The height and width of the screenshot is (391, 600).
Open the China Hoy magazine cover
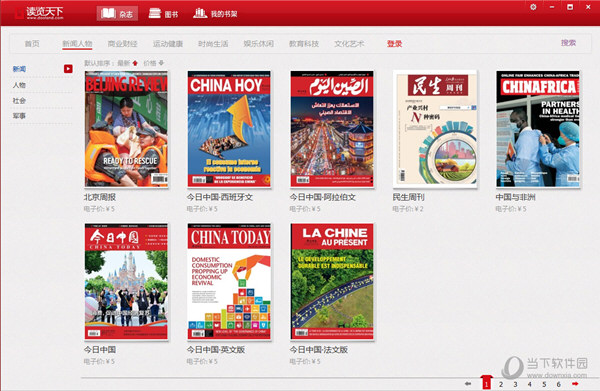[229, 129]
